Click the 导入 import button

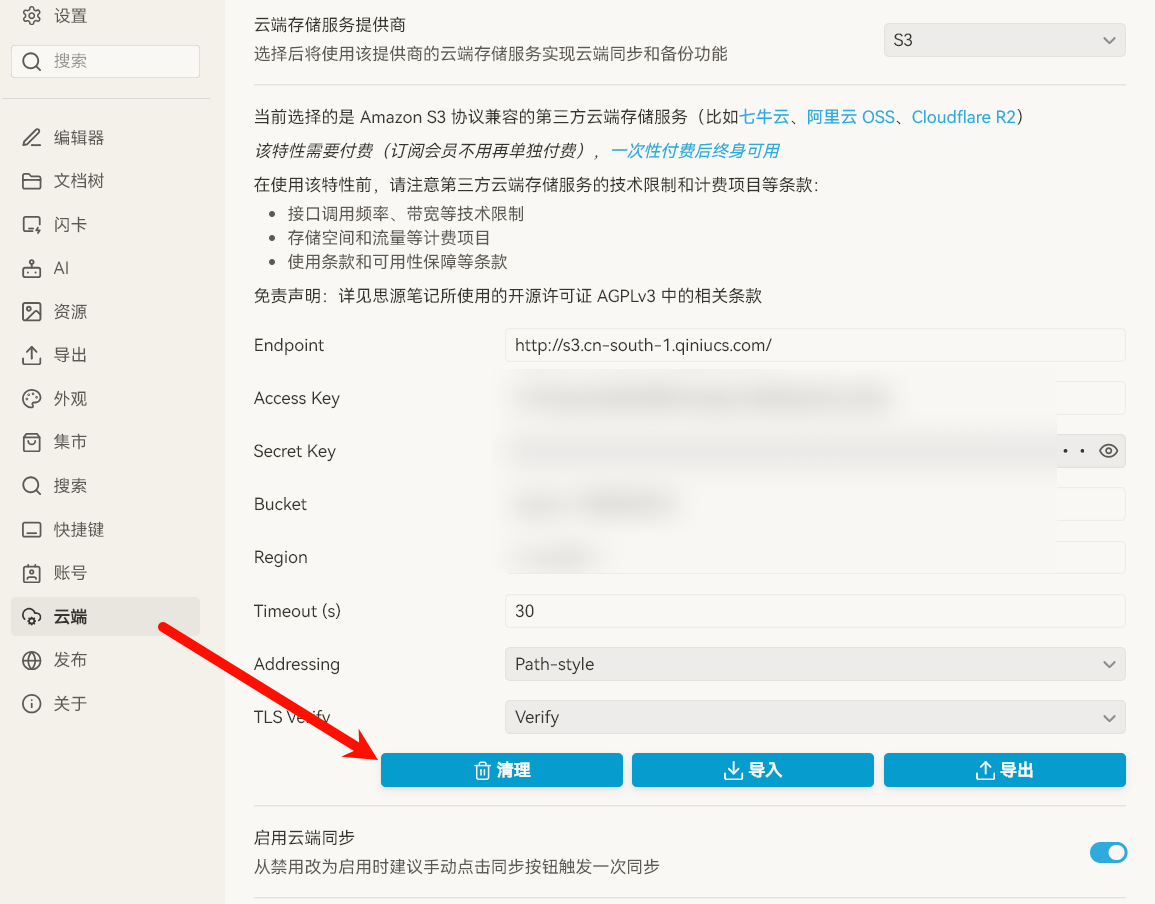pyautogui.click(x=753, y=770)
